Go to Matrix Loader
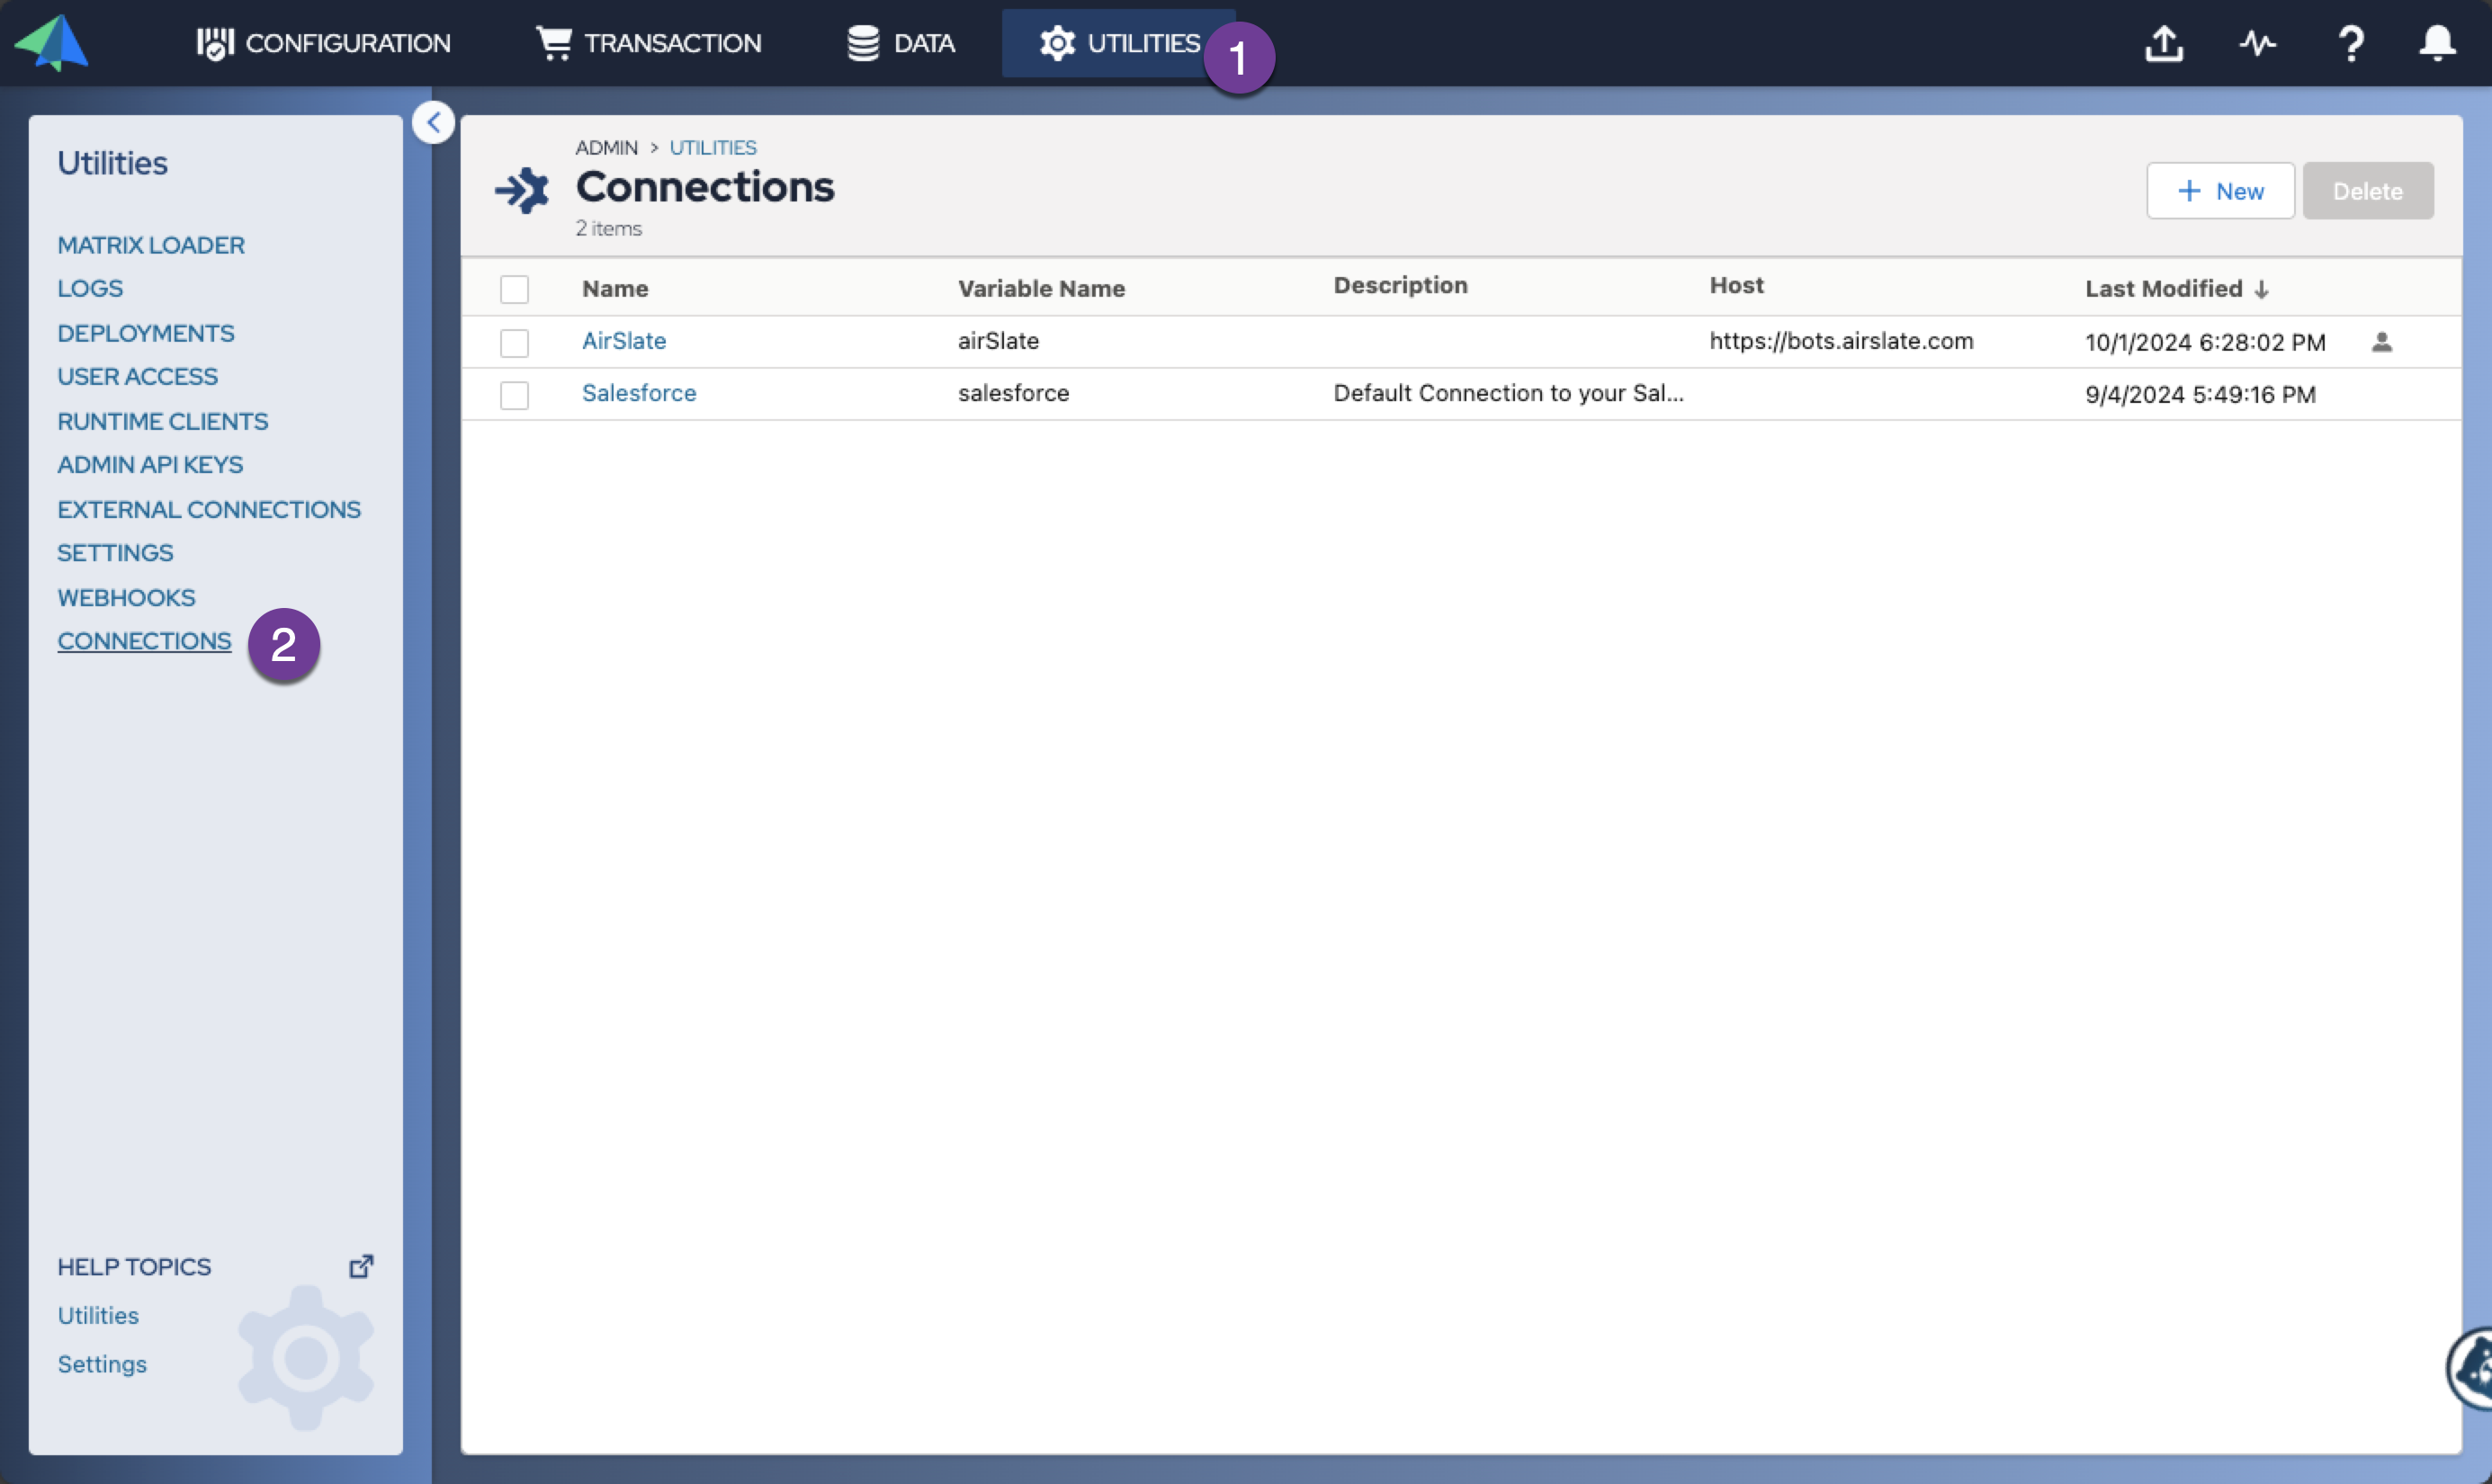The height and width of the screenshot is (1484, 2492). [x=151, y=245]
